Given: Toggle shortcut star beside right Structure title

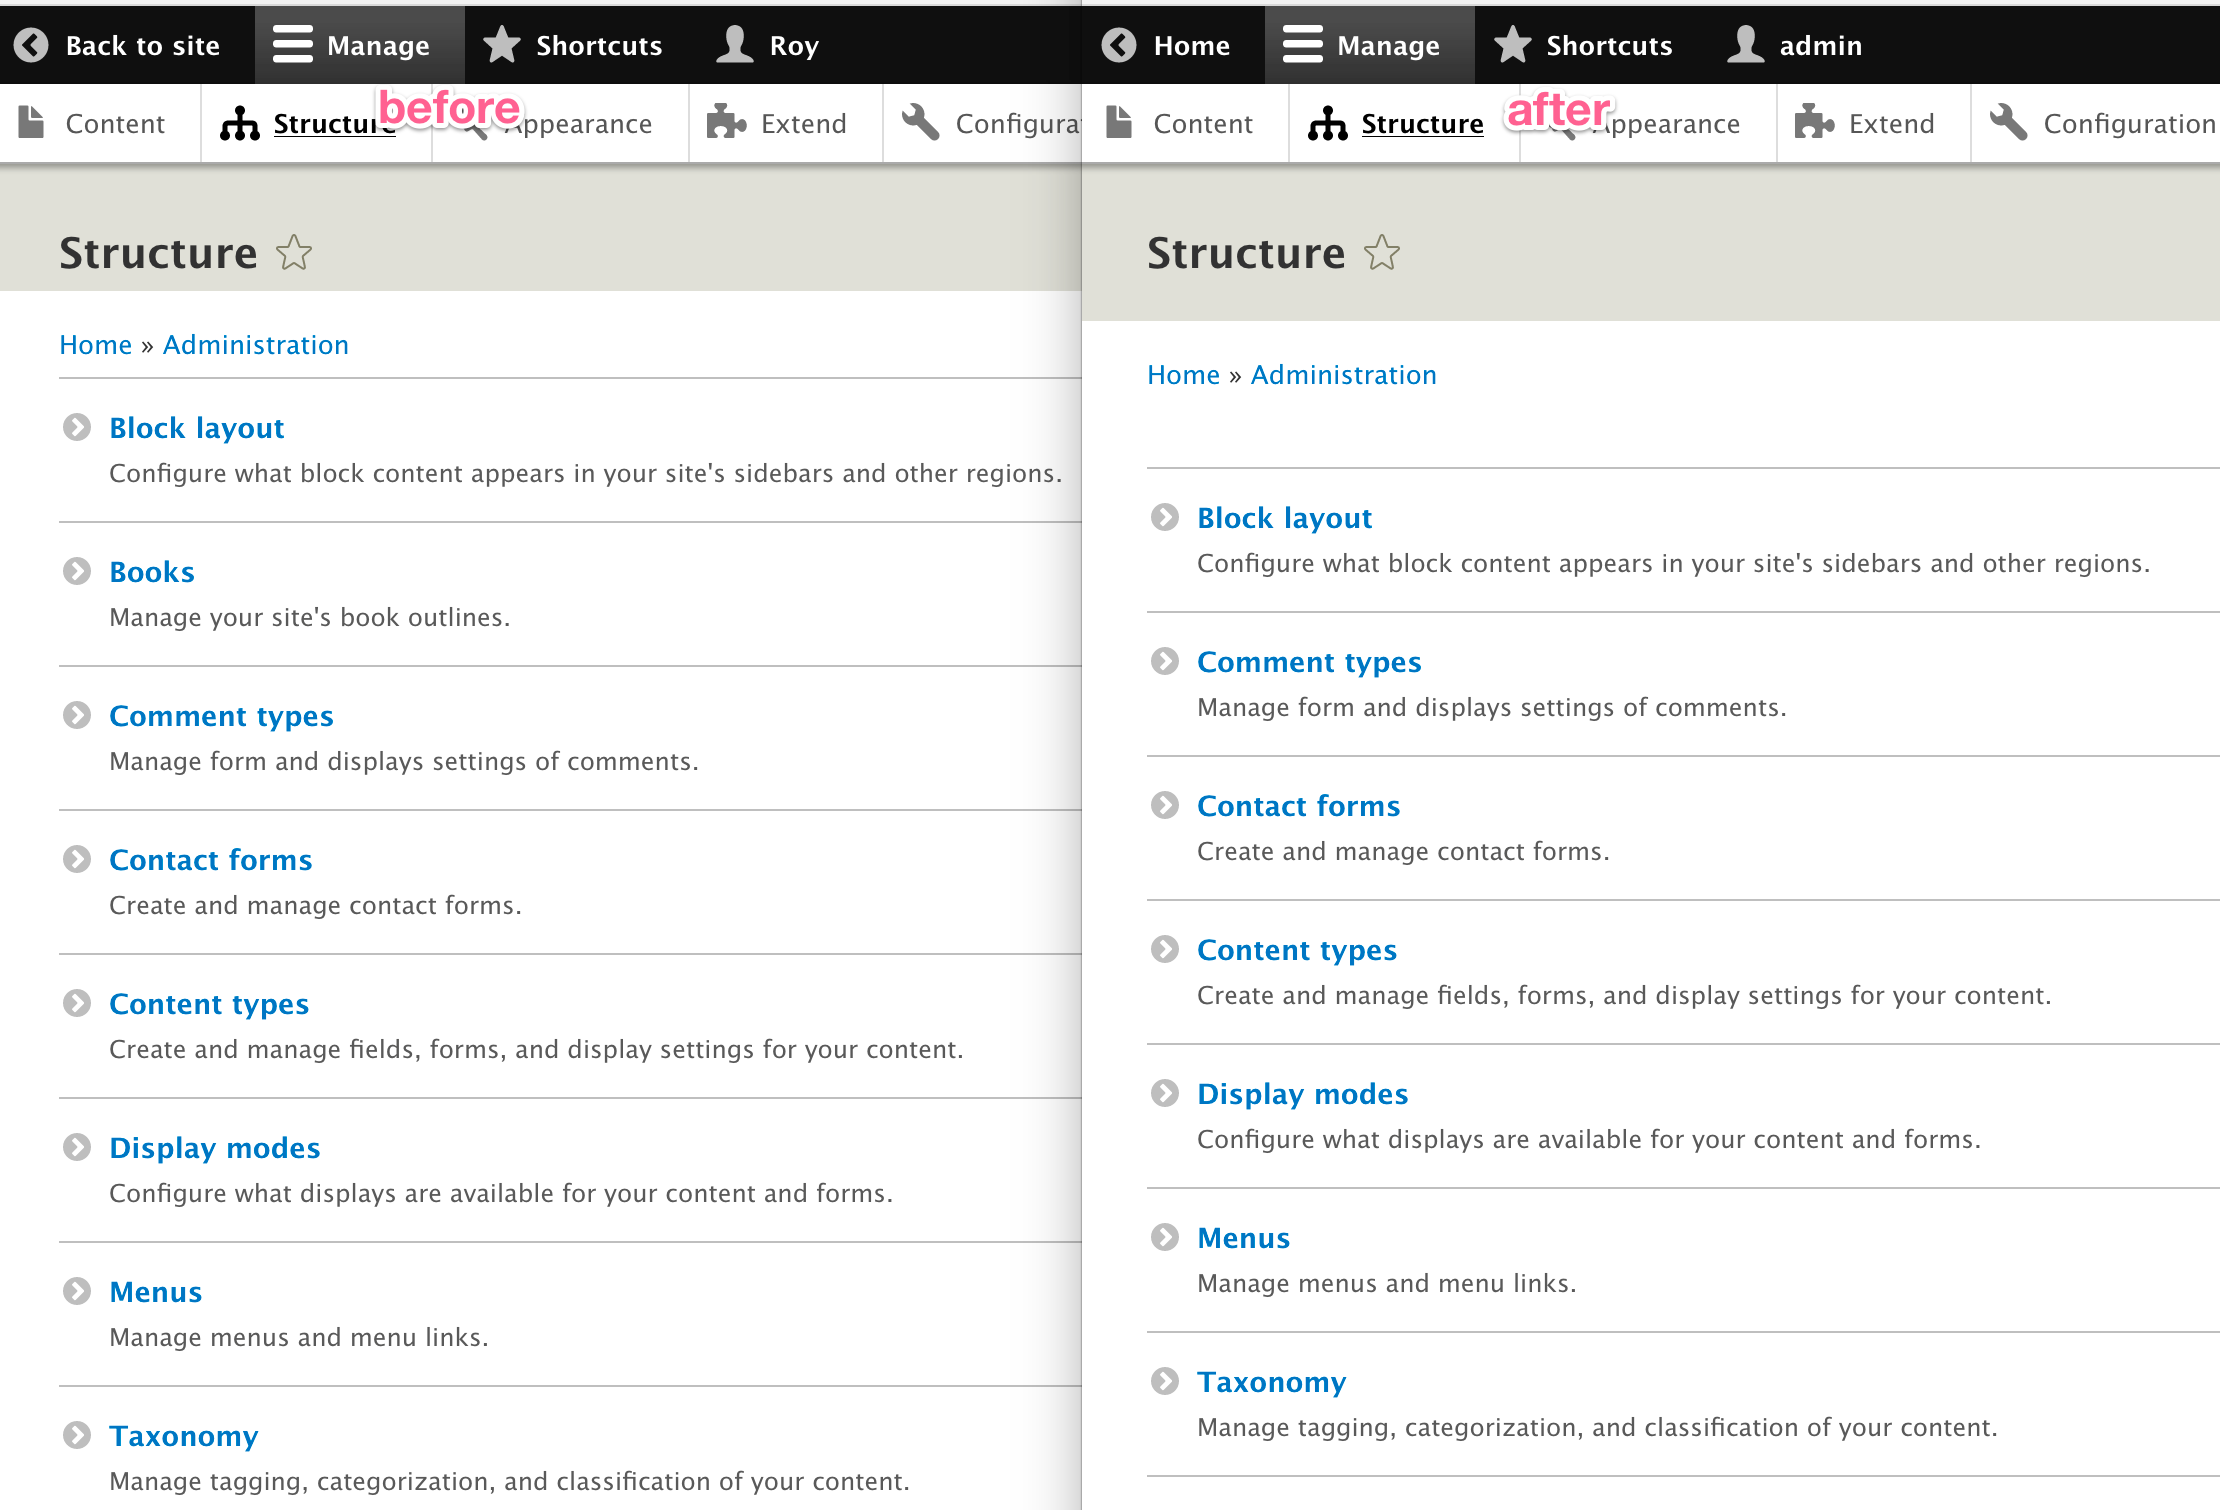Looking at the screenshot, I should pyautogui.click(x=1382, y=253).
